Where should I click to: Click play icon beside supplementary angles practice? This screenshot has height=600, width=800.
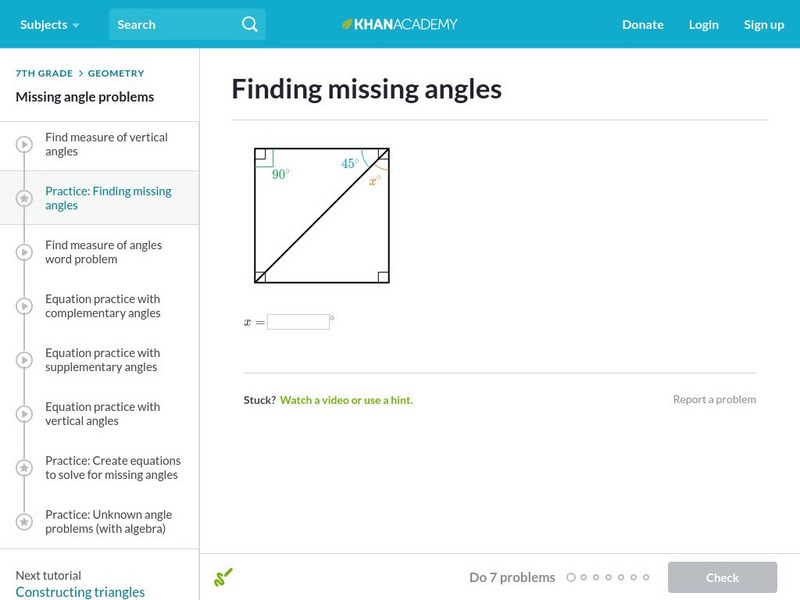(24, 360)
